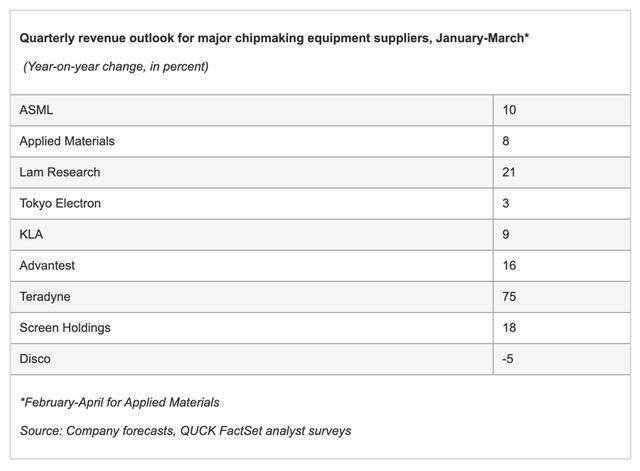Click the Teradyne company cell
The image size is (640, 471).
pyautogui.click(x=46, y=296)
